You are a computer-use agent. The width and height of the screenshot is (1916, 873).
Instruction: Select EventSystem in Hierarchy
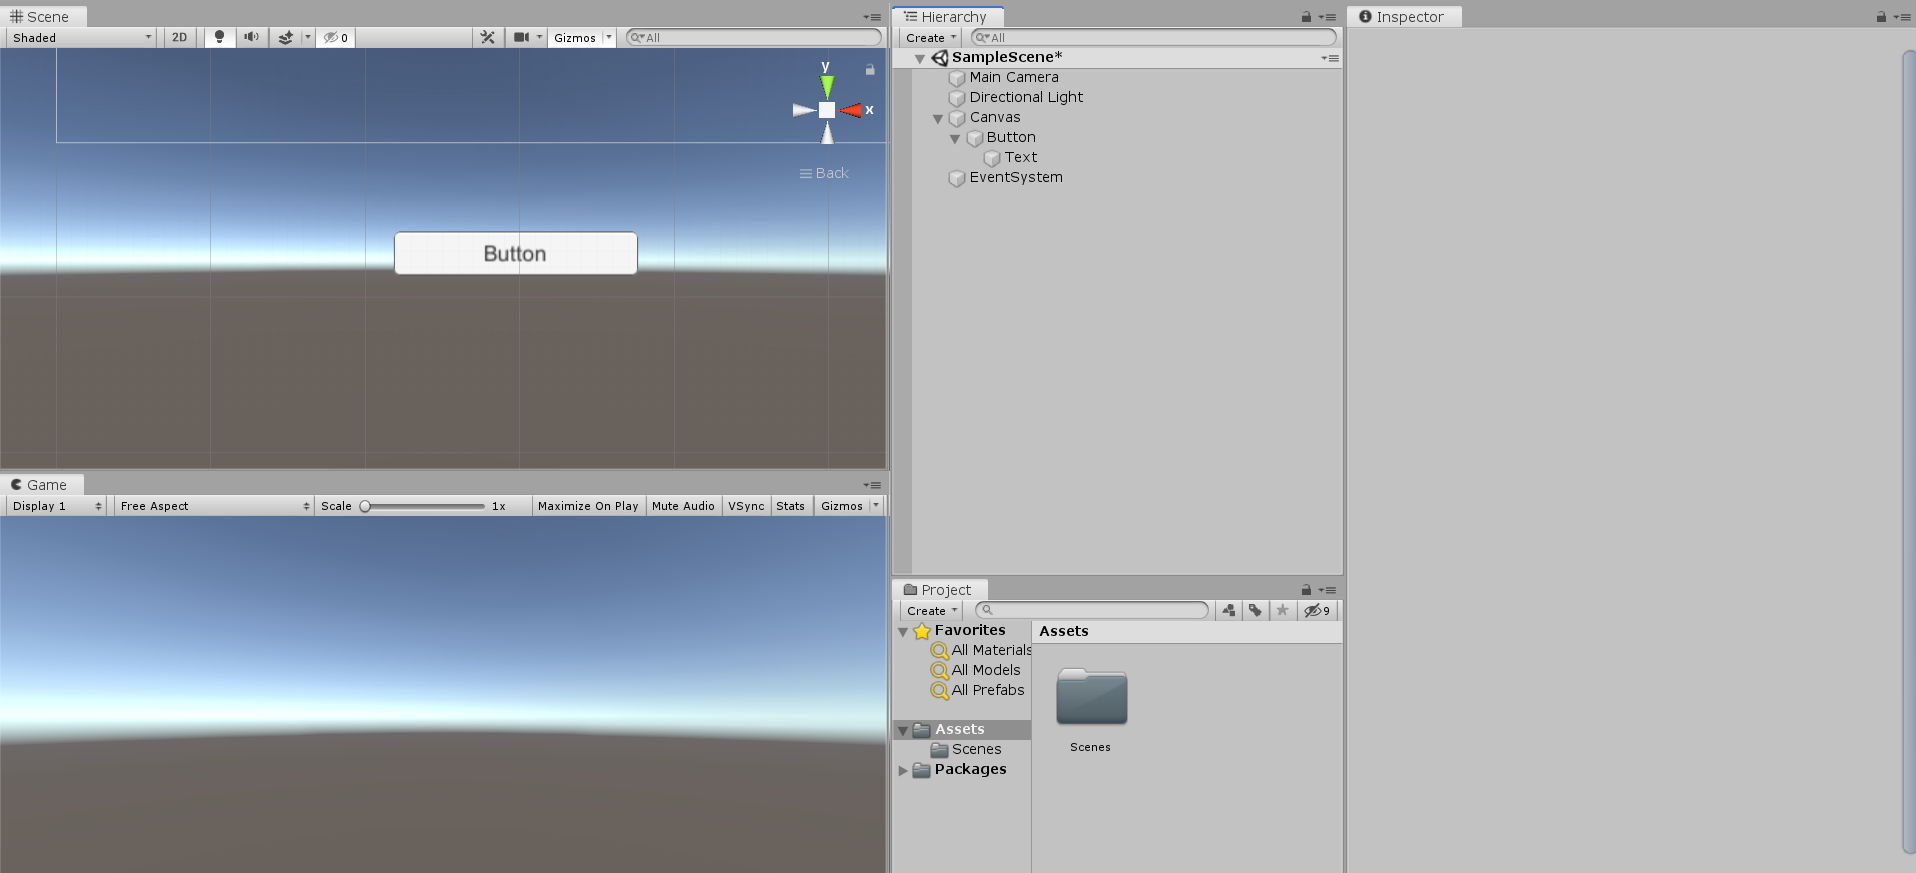[x=1016, y=177]
